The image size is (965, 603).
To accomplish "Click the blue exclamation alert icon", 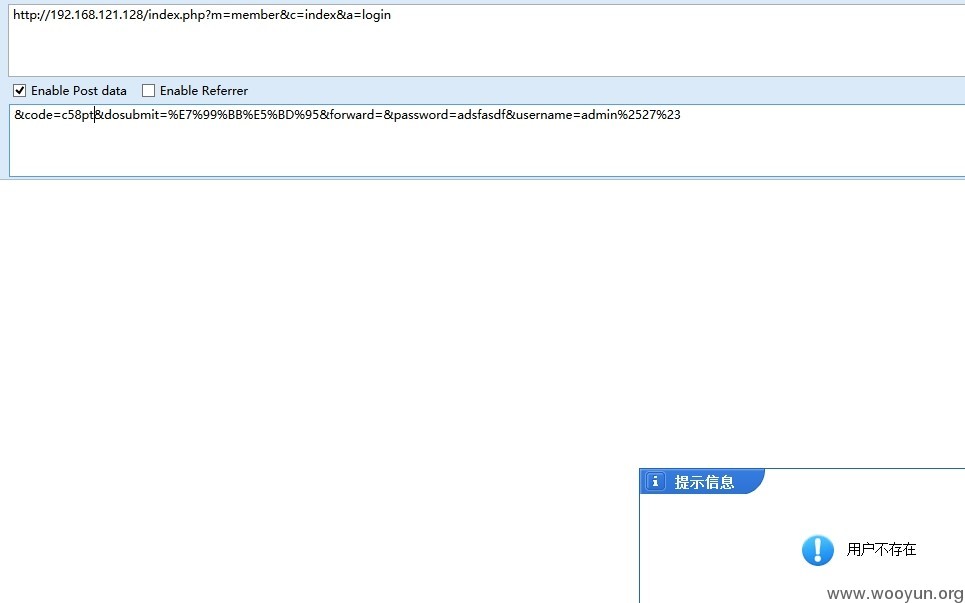I will 817,549.
